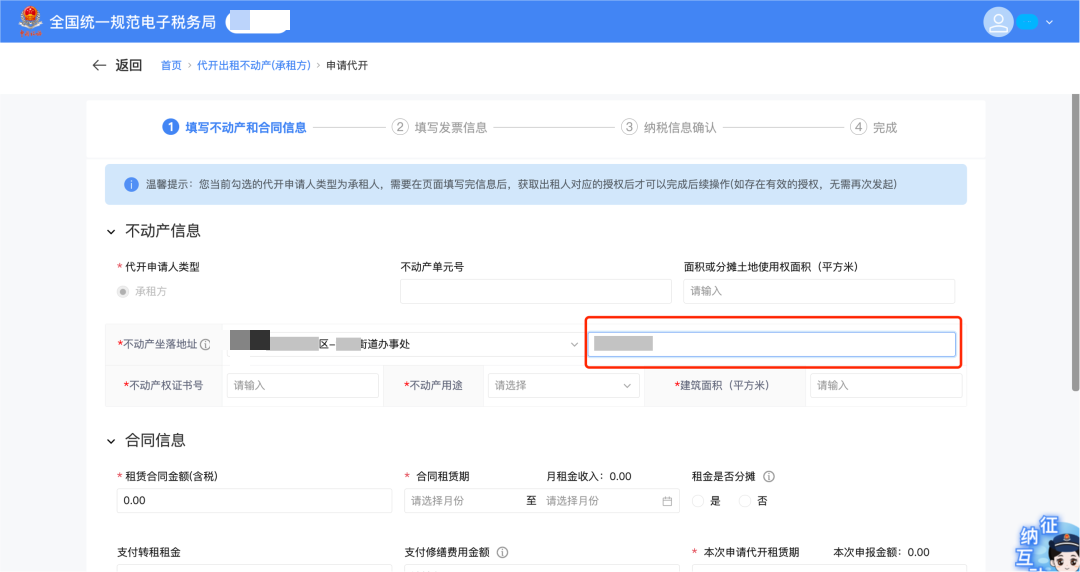Image resolution: width=1080 pixels, height=572 pixels.
Task: Click 本次申报金额: 0.00 text
Action: (881, 552)
